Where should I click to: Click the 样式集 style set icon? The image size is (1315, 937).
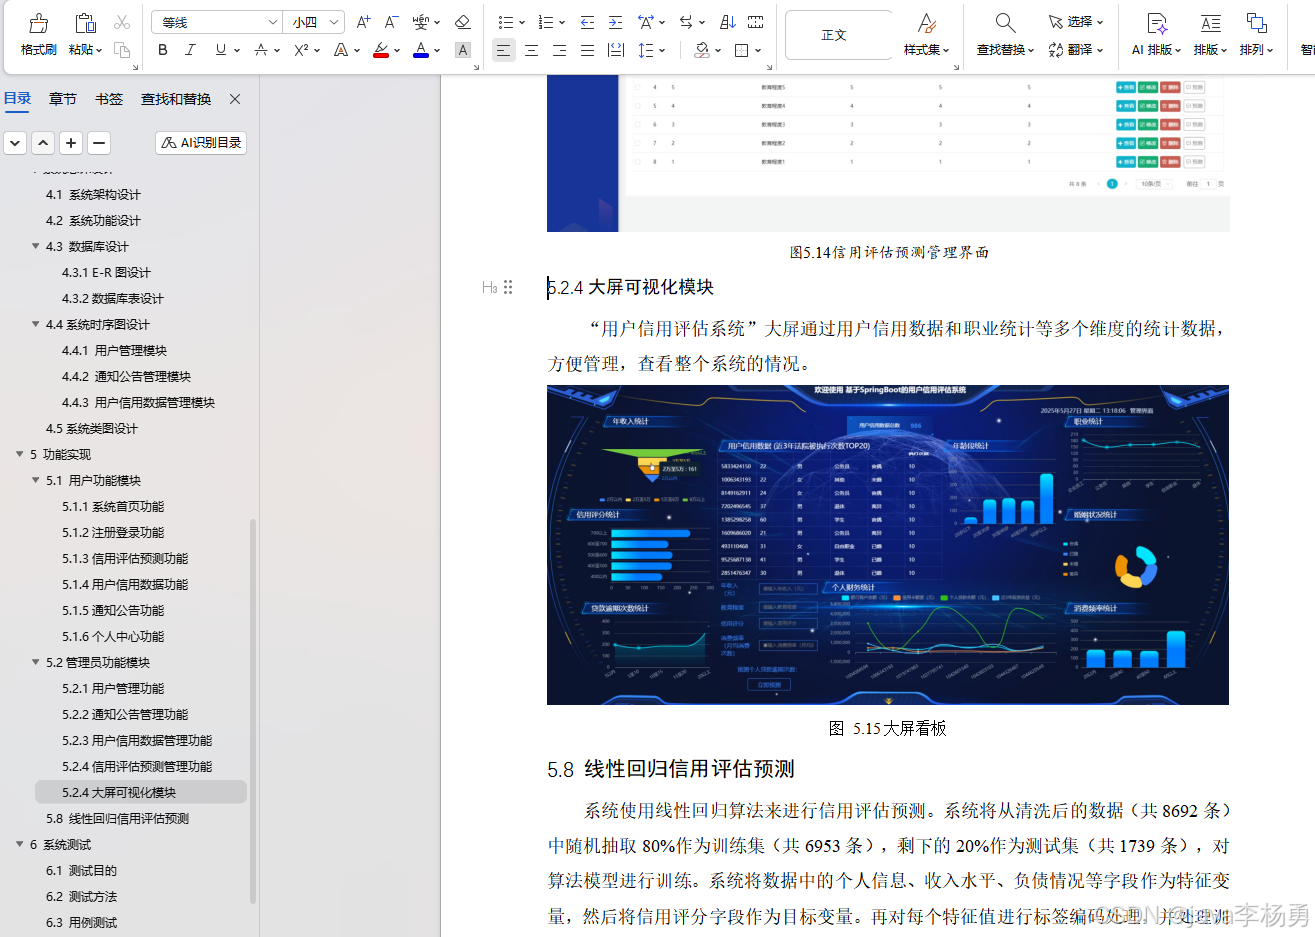pyautogui.click(x=927, y=23)
